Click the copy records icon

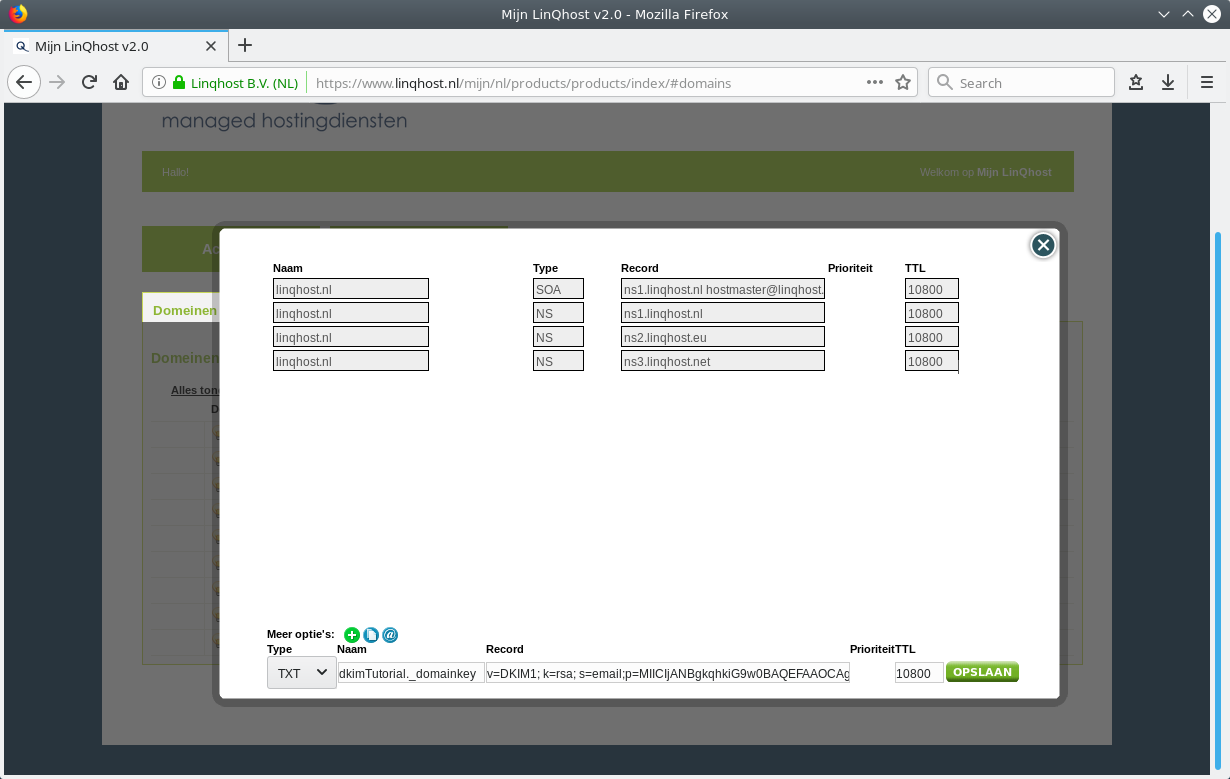[x=371, y=635]
